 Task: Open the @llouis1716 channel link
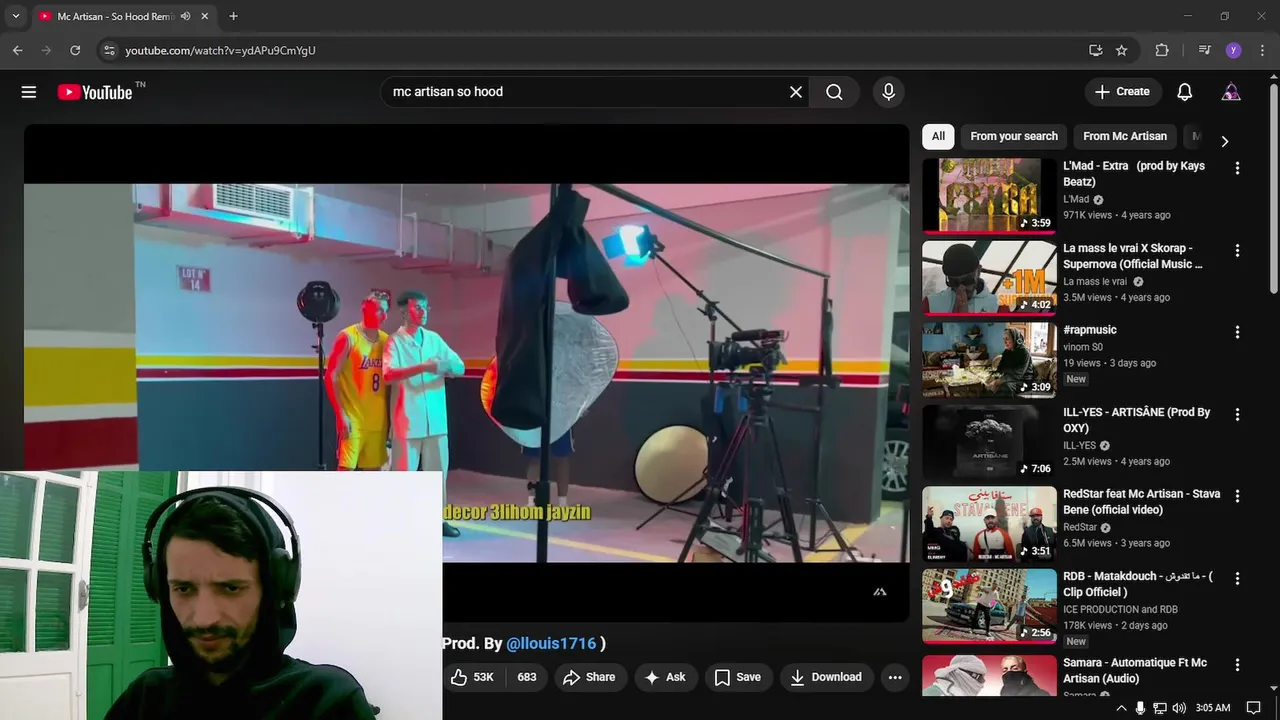551,643
